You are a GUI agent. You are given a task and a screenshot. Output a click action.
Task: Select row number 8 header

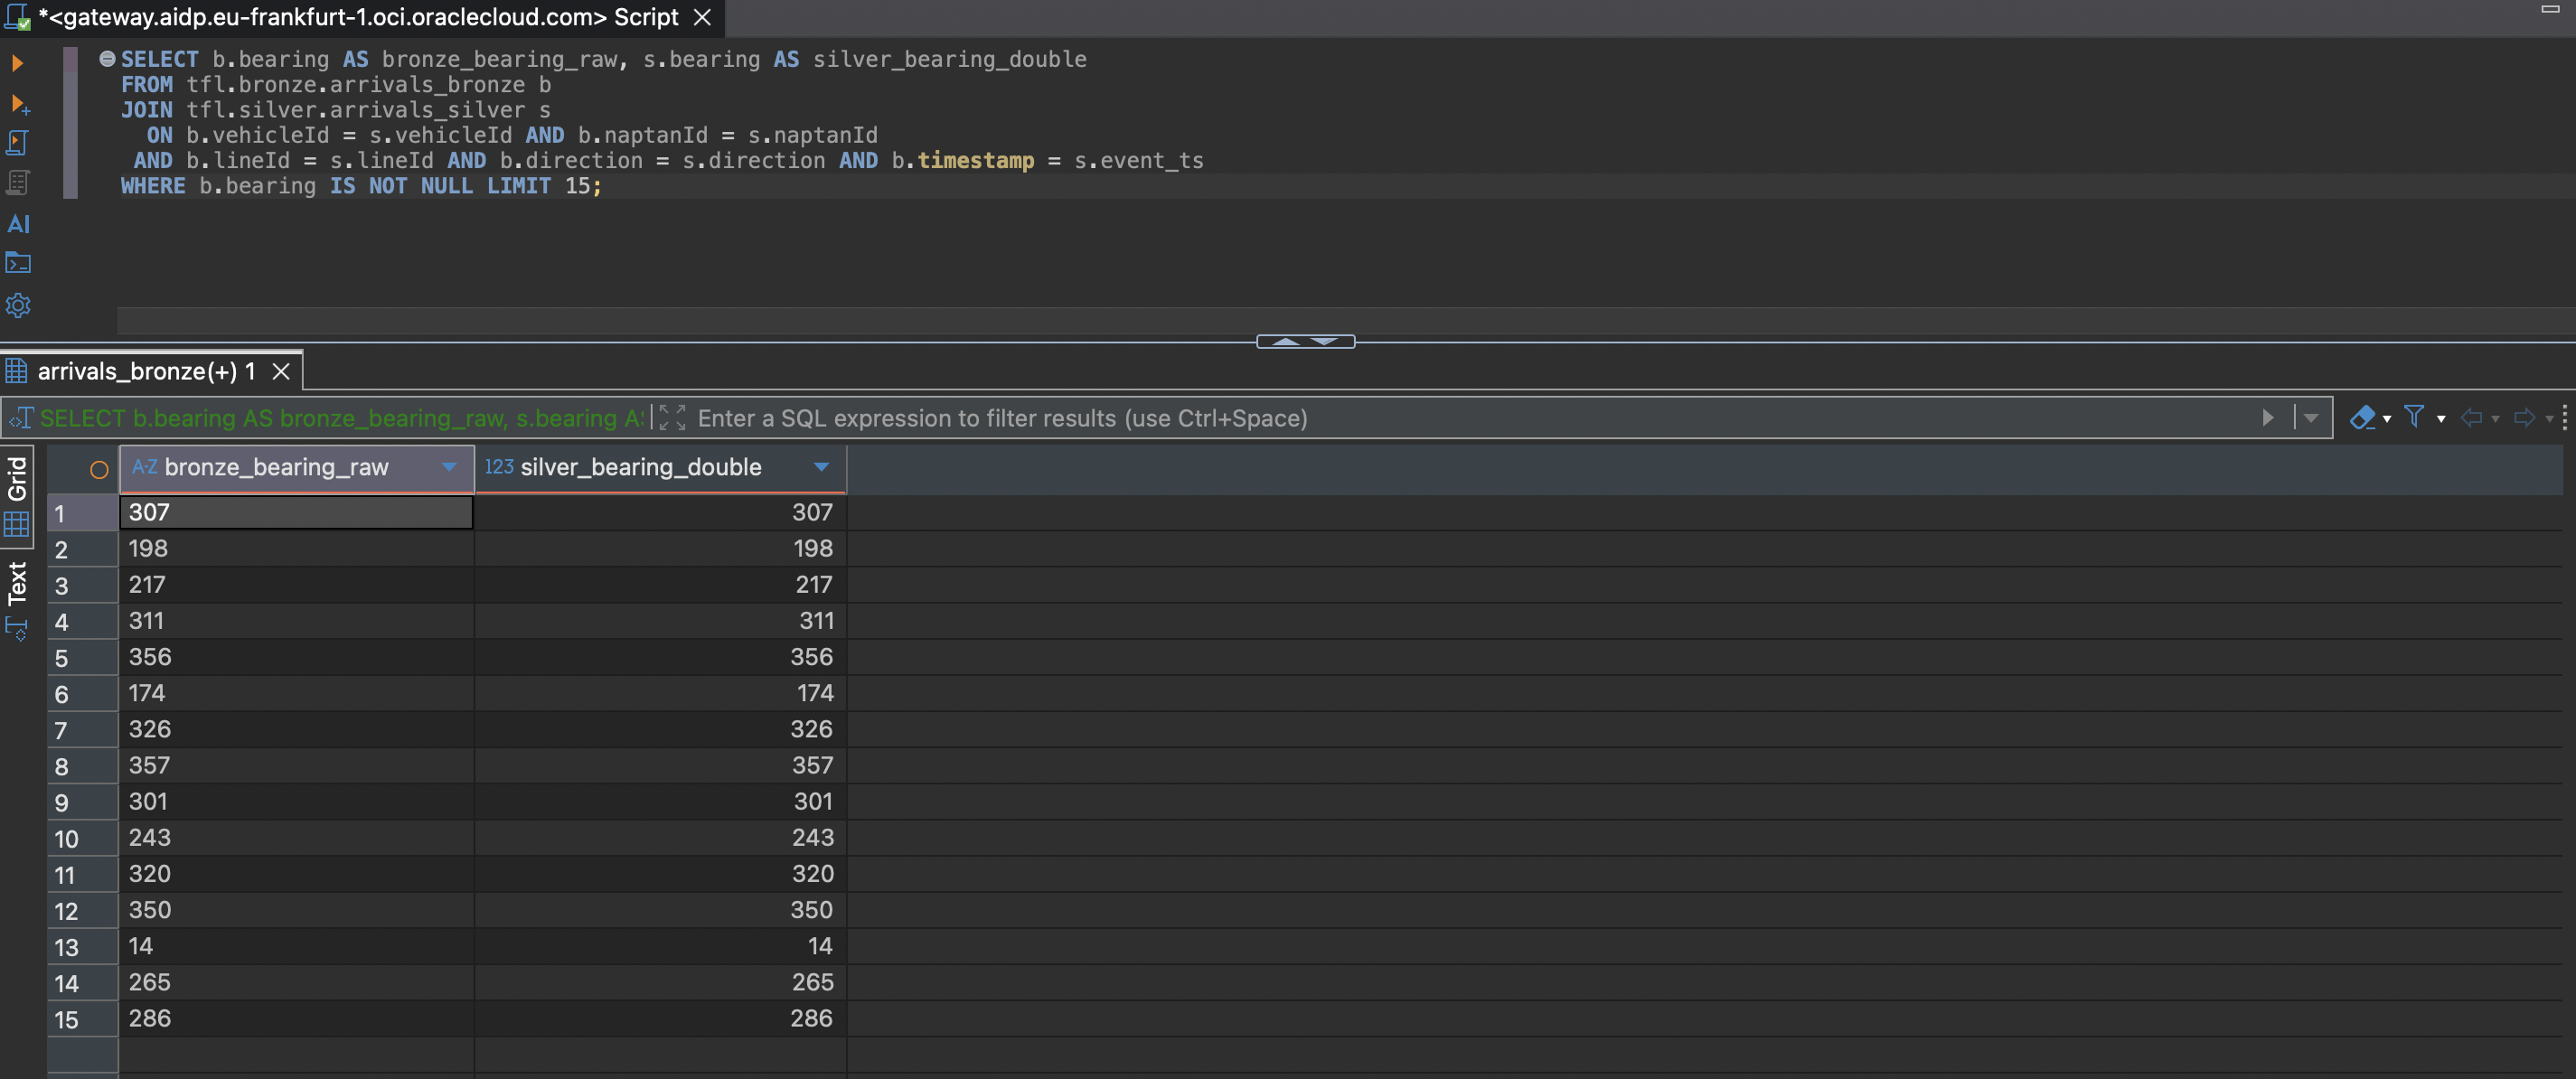tap(82, 766)
